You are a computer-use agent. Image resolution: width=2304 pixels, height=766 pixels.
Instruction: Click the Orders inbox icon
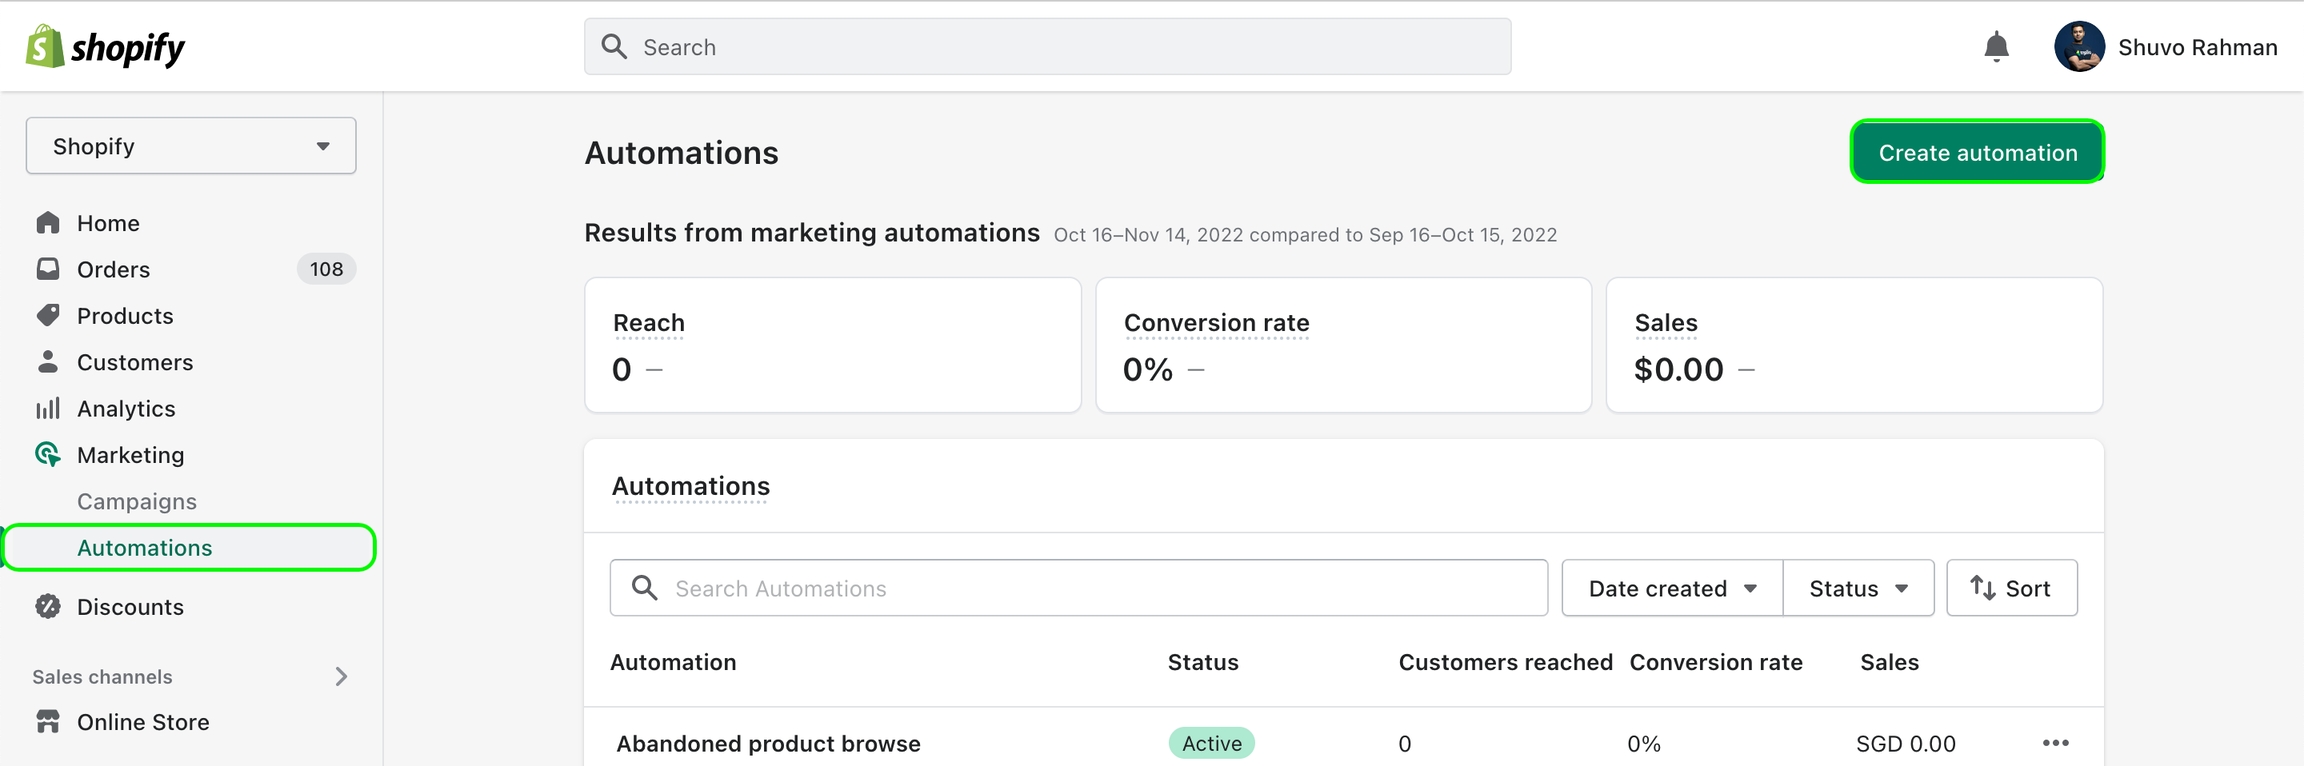(48, 268)
